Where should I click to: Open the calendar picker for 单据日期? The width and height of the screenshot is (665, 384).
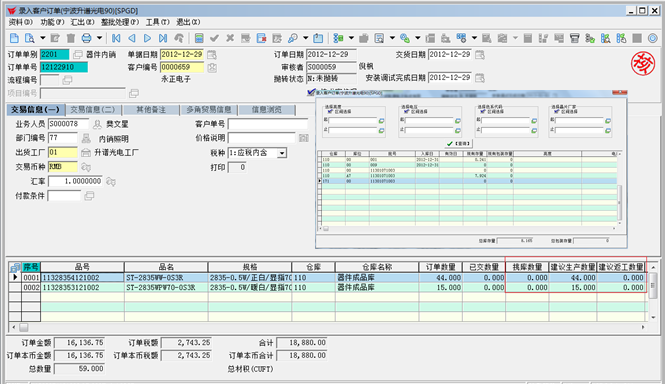click(x=212, y=55)
